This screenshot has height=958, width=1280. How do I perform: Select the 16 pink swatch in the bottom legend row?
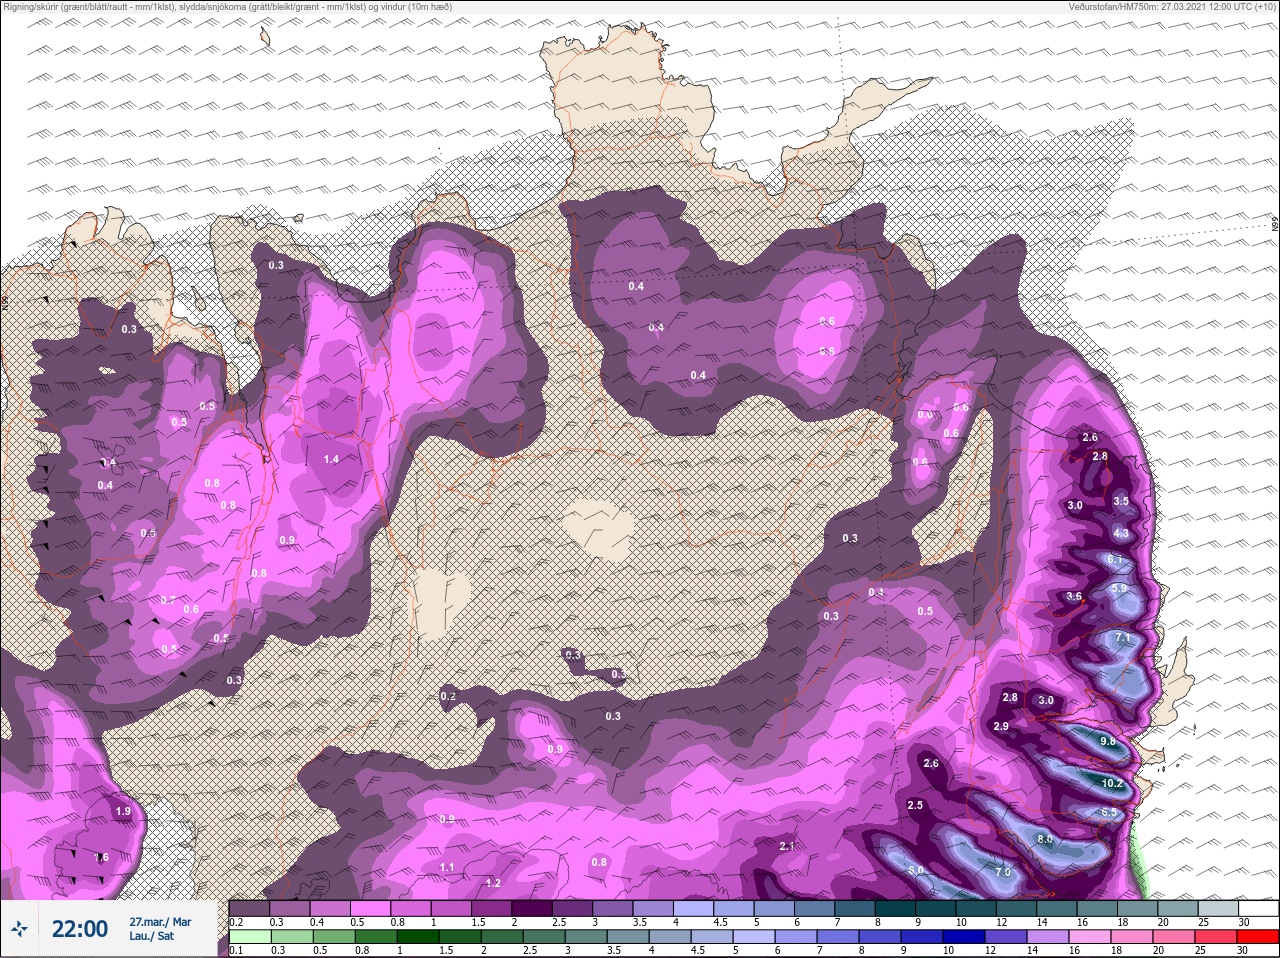pos(1091,937)
